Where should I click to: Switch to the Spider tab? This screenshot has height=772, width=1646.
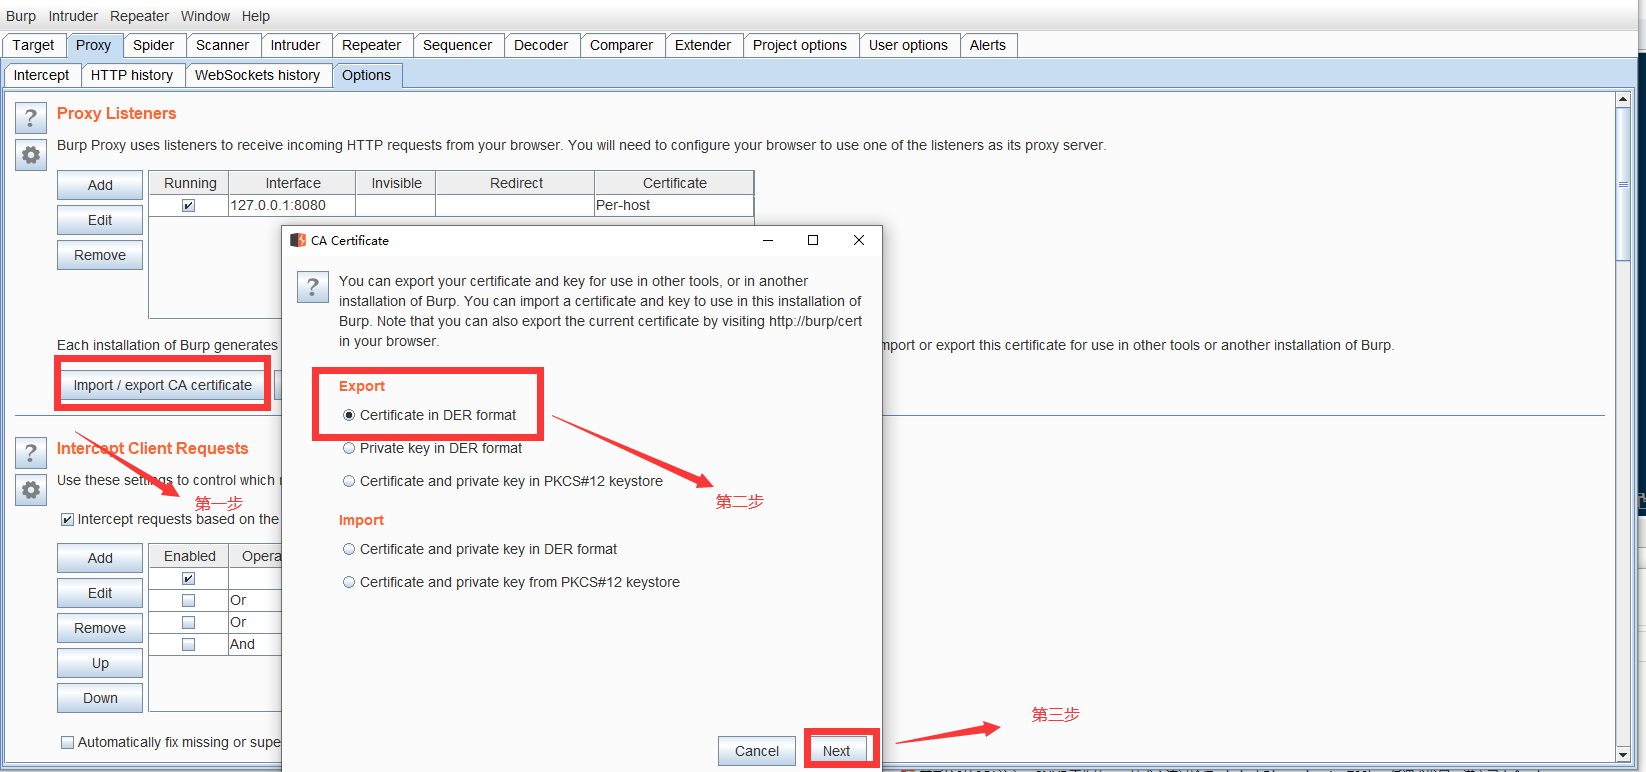tap(153, 45)
